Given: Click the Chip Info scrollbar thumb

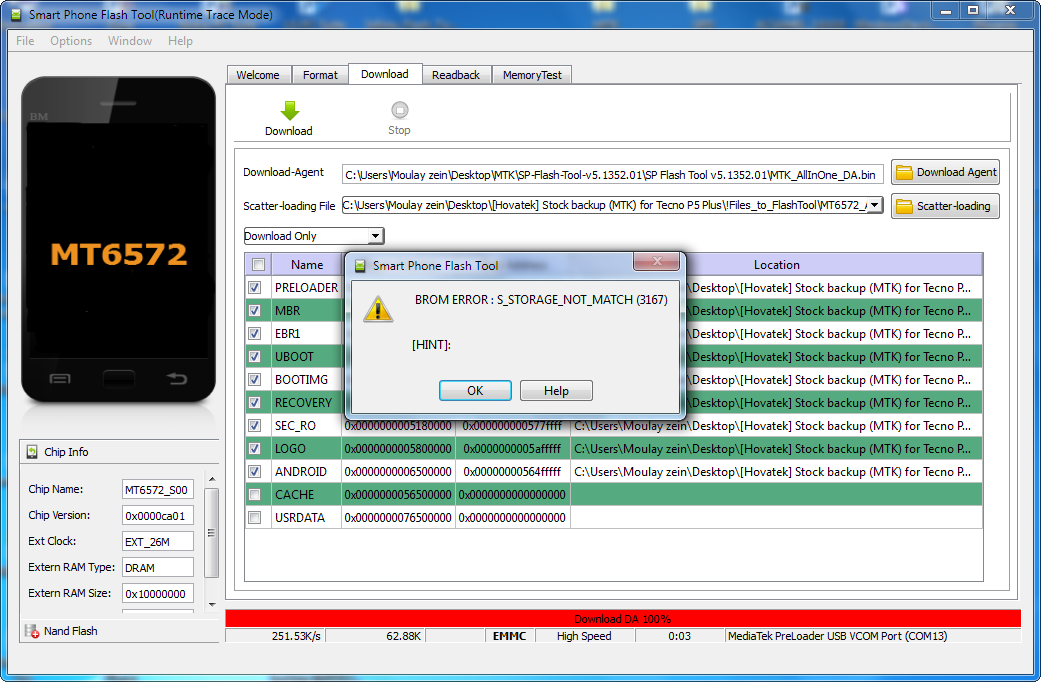Looking at the screenshot, I should point(212,533).
